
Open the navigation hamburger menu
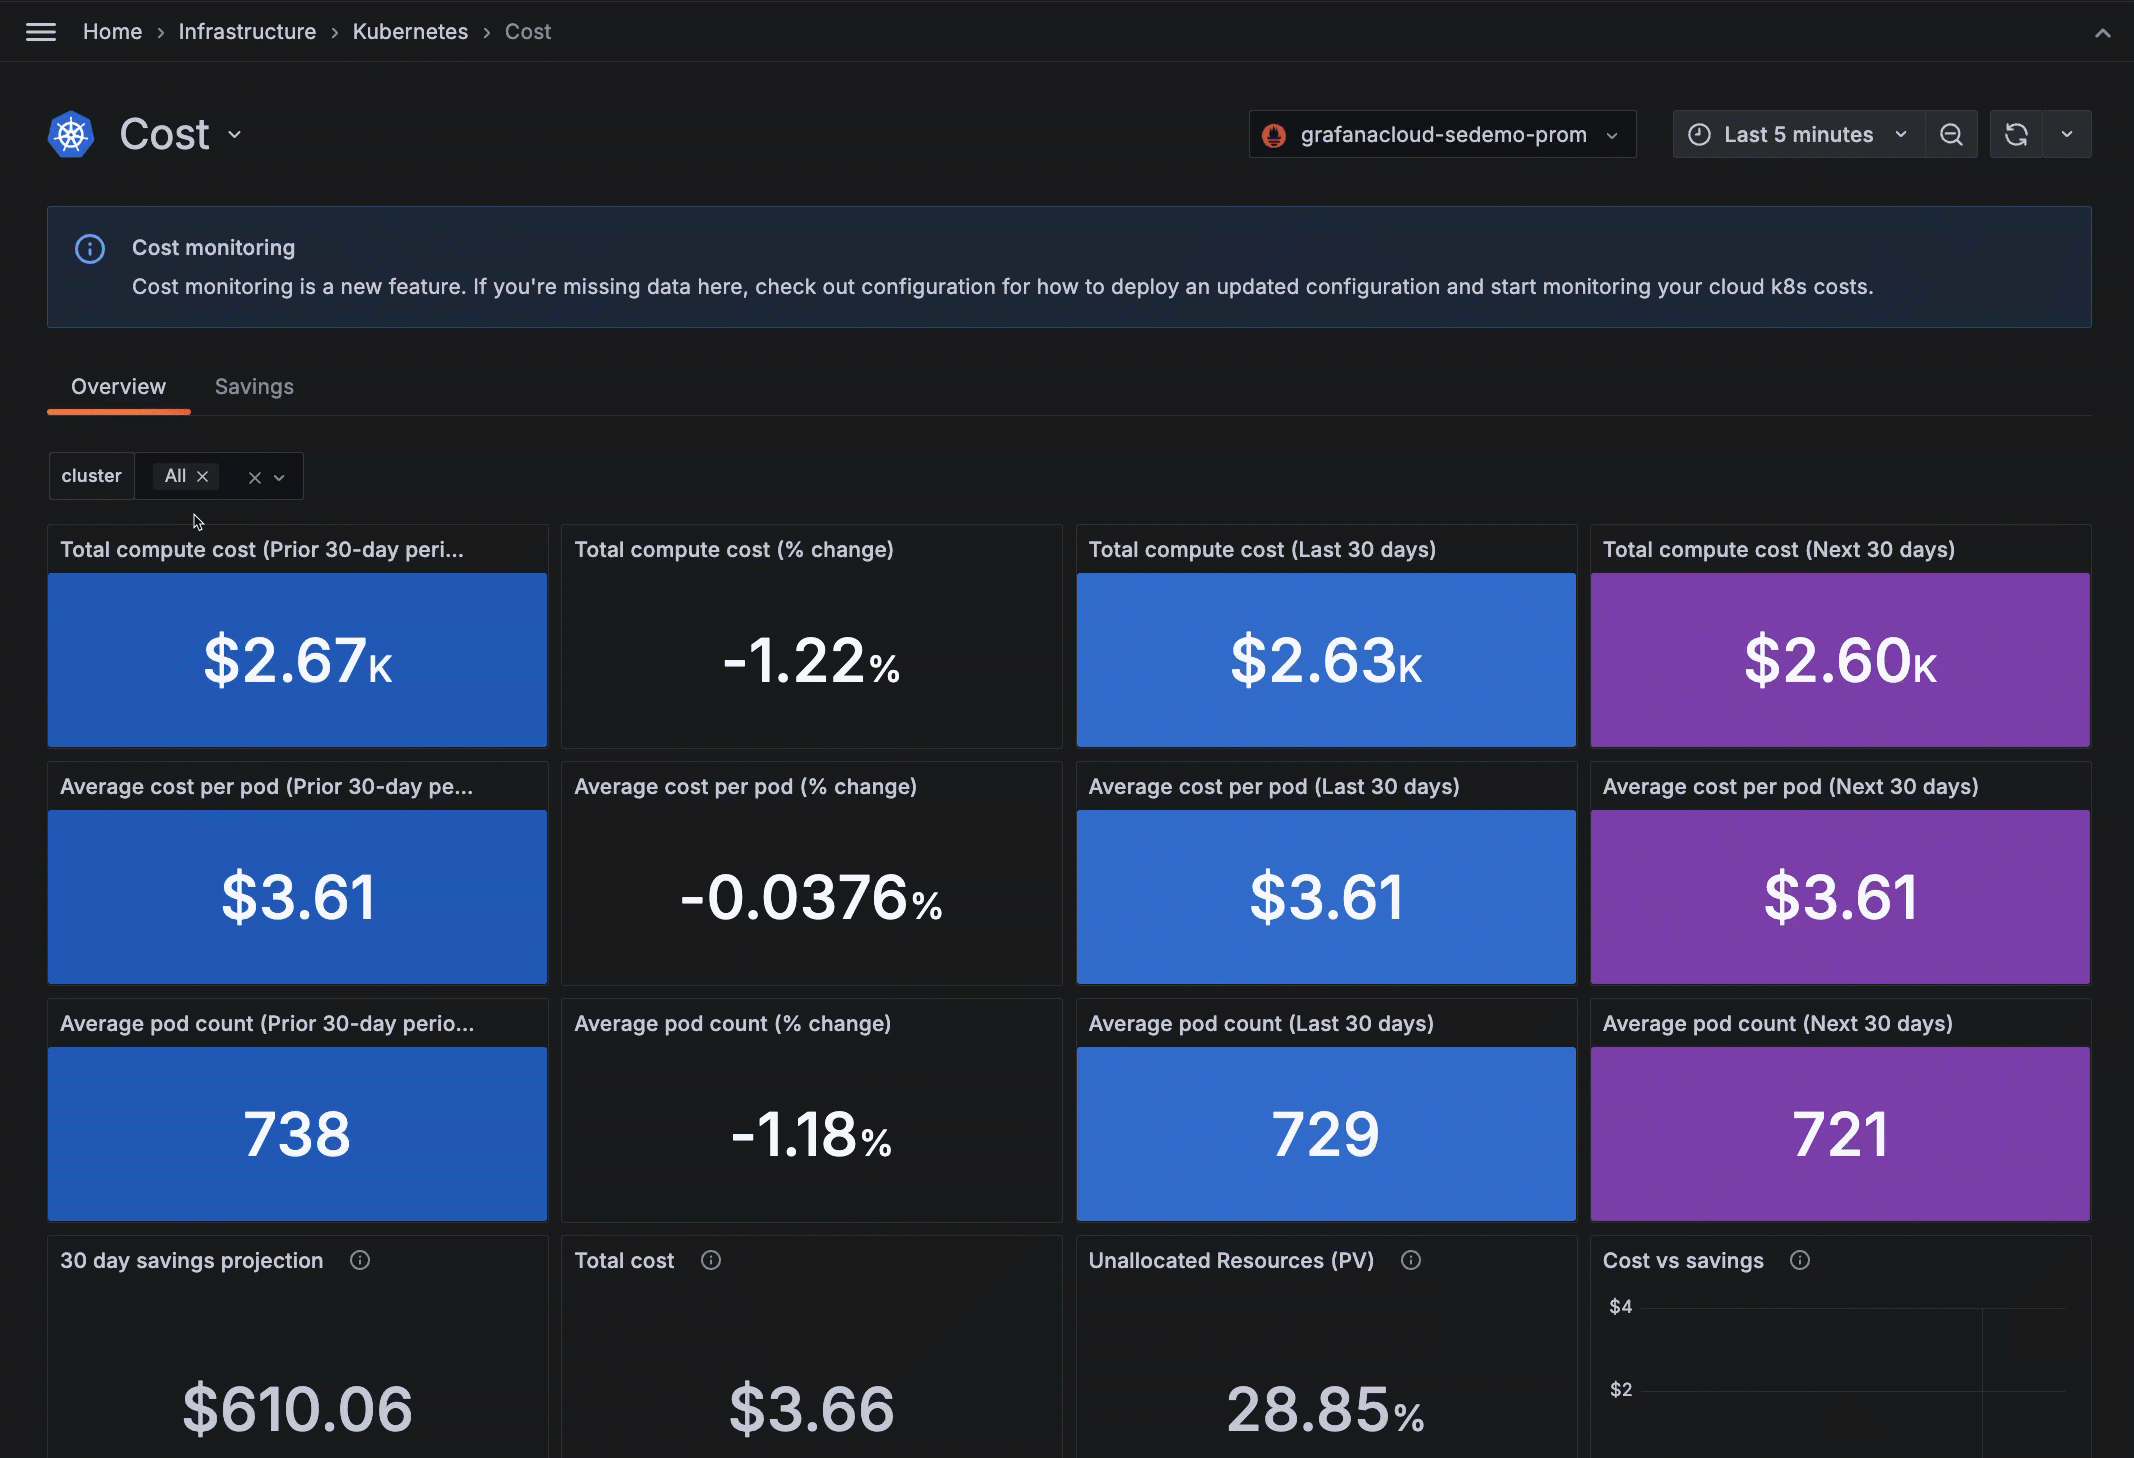tap(40, 31)
